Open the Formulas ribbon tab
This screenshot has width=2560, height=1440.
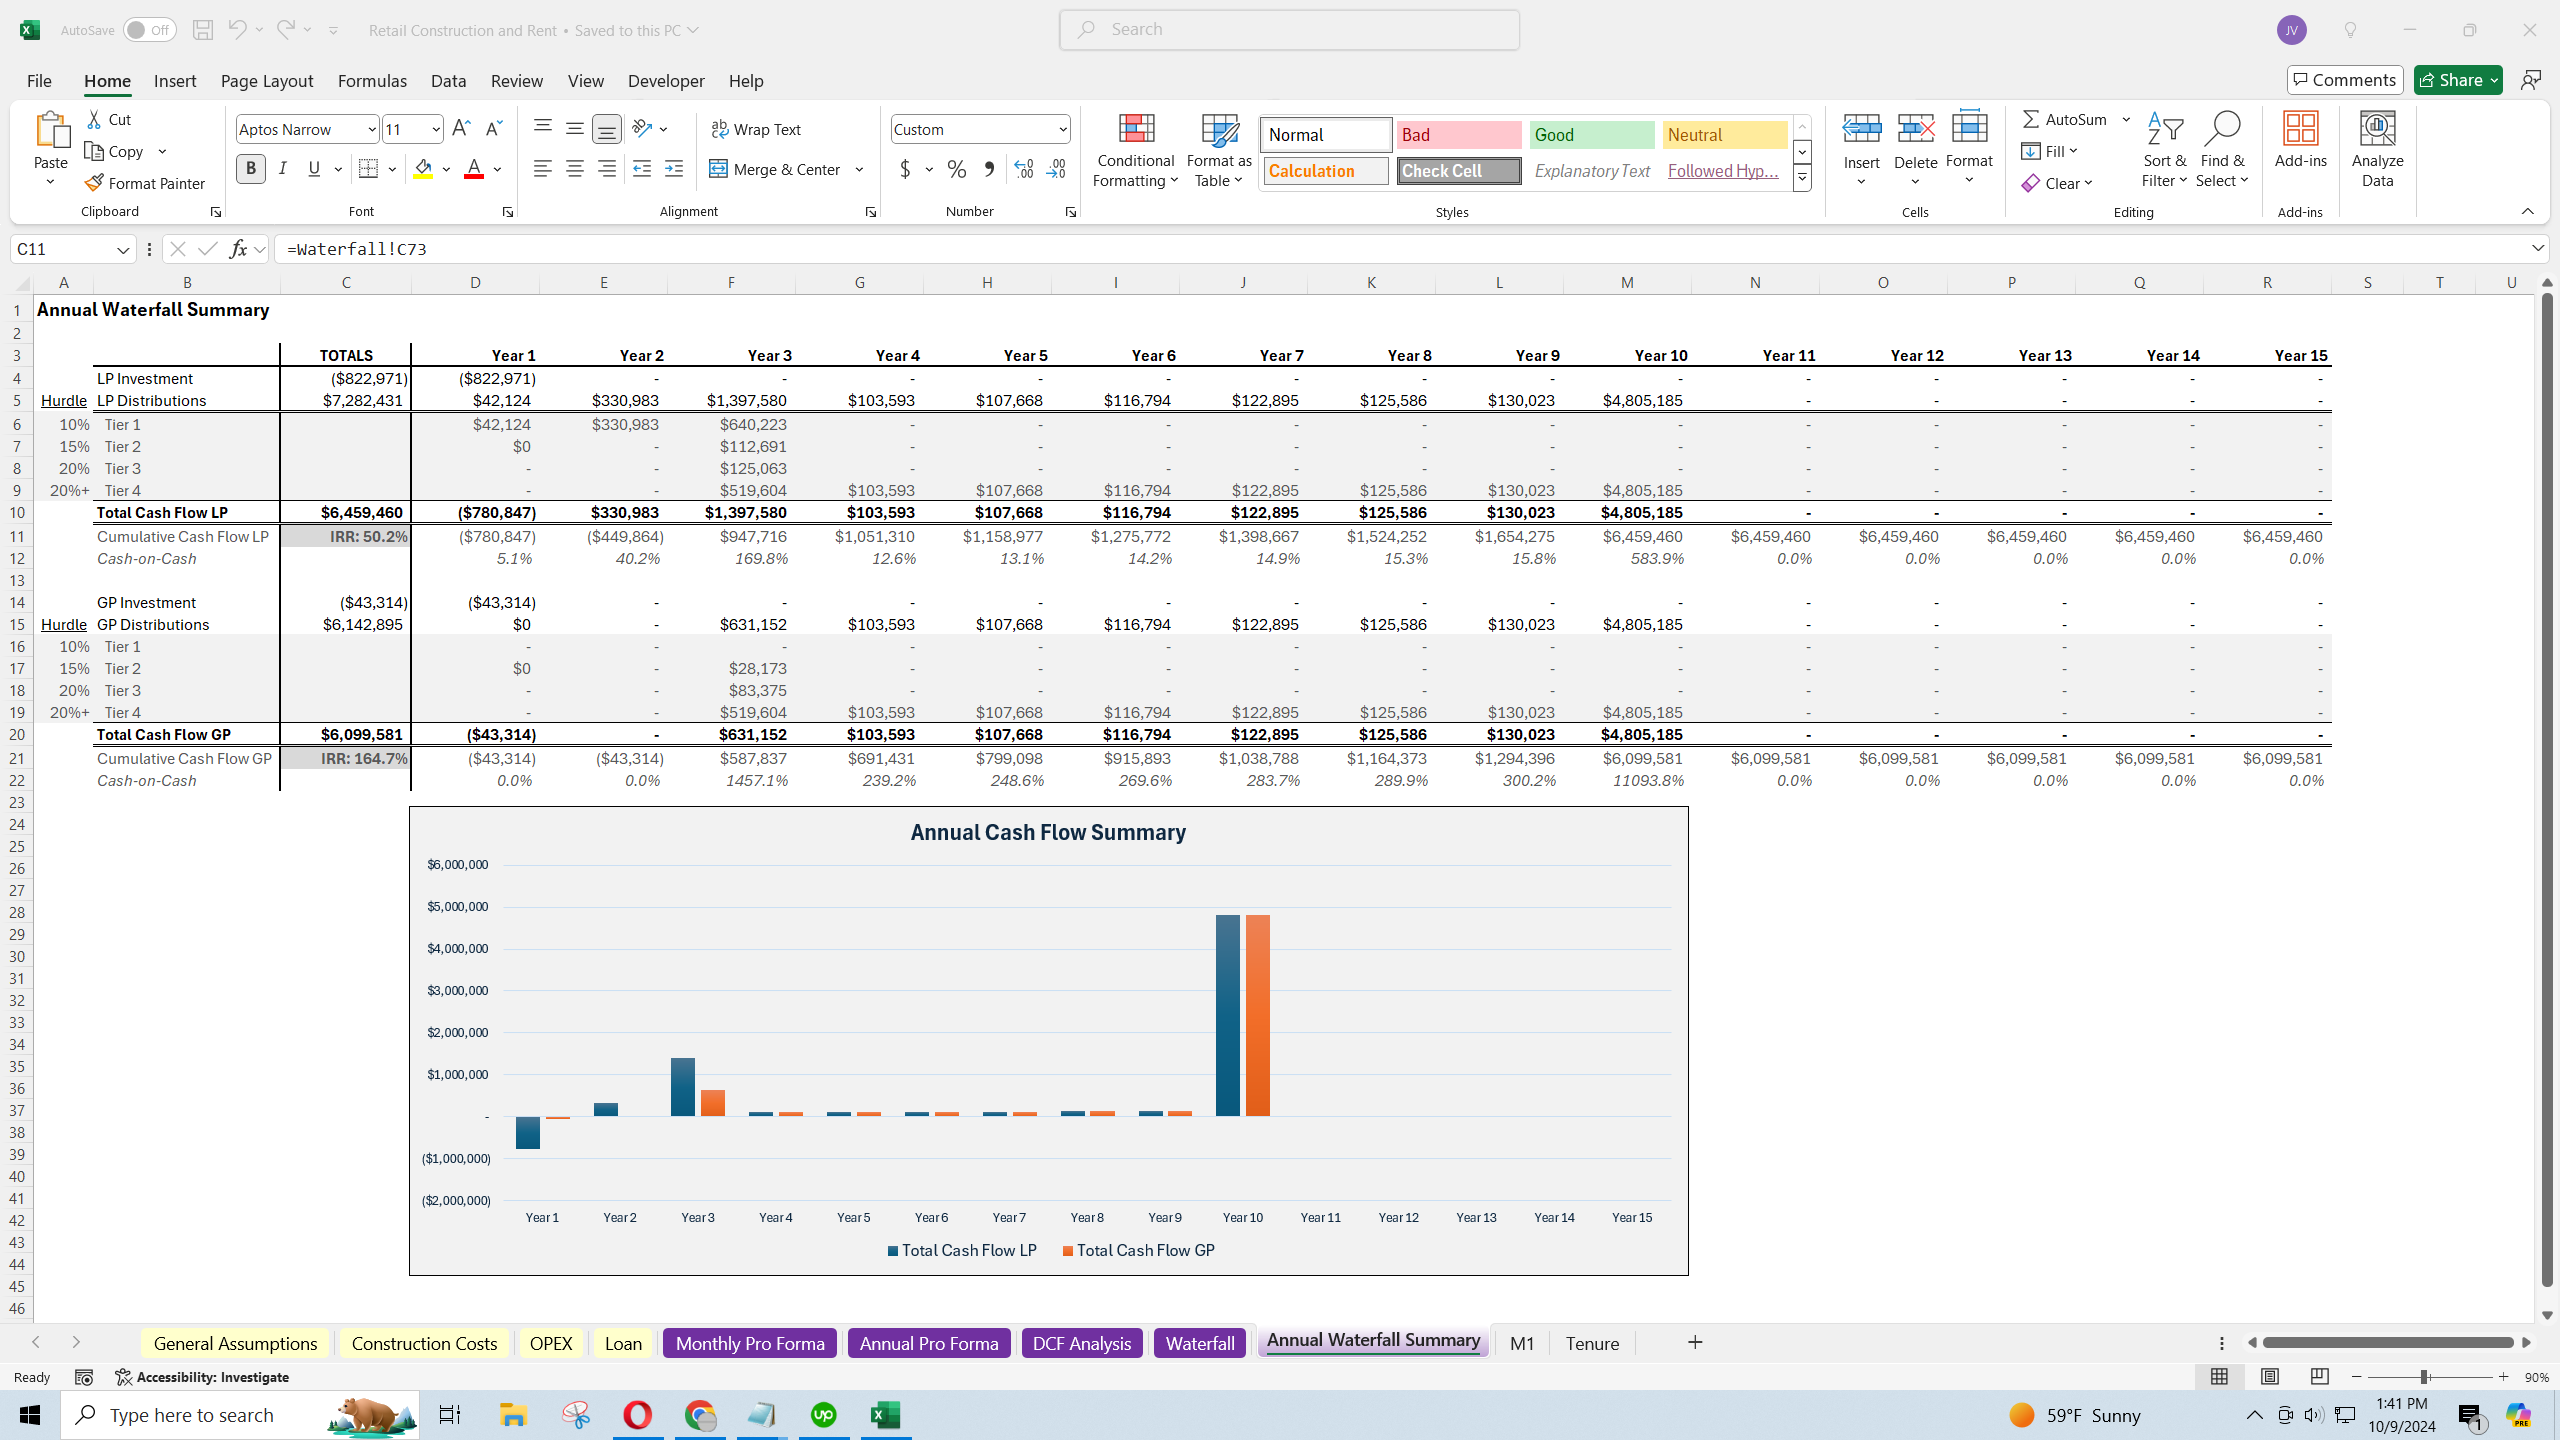(372, 81)
